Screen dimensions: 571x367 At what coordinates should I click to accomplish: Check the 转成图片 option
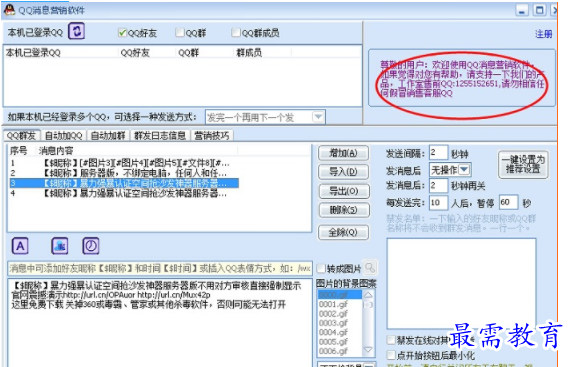(321, 269)
